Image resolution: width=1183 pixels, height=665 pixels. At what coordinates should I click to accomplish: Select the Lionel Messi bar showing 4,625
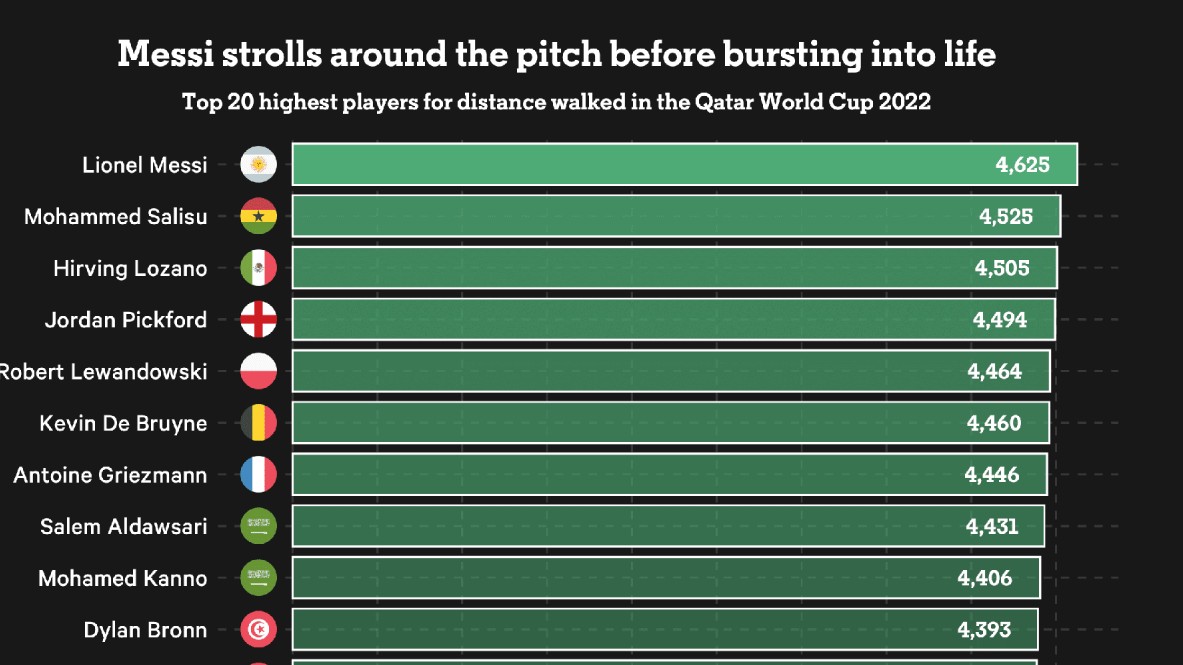pos(684,164)
